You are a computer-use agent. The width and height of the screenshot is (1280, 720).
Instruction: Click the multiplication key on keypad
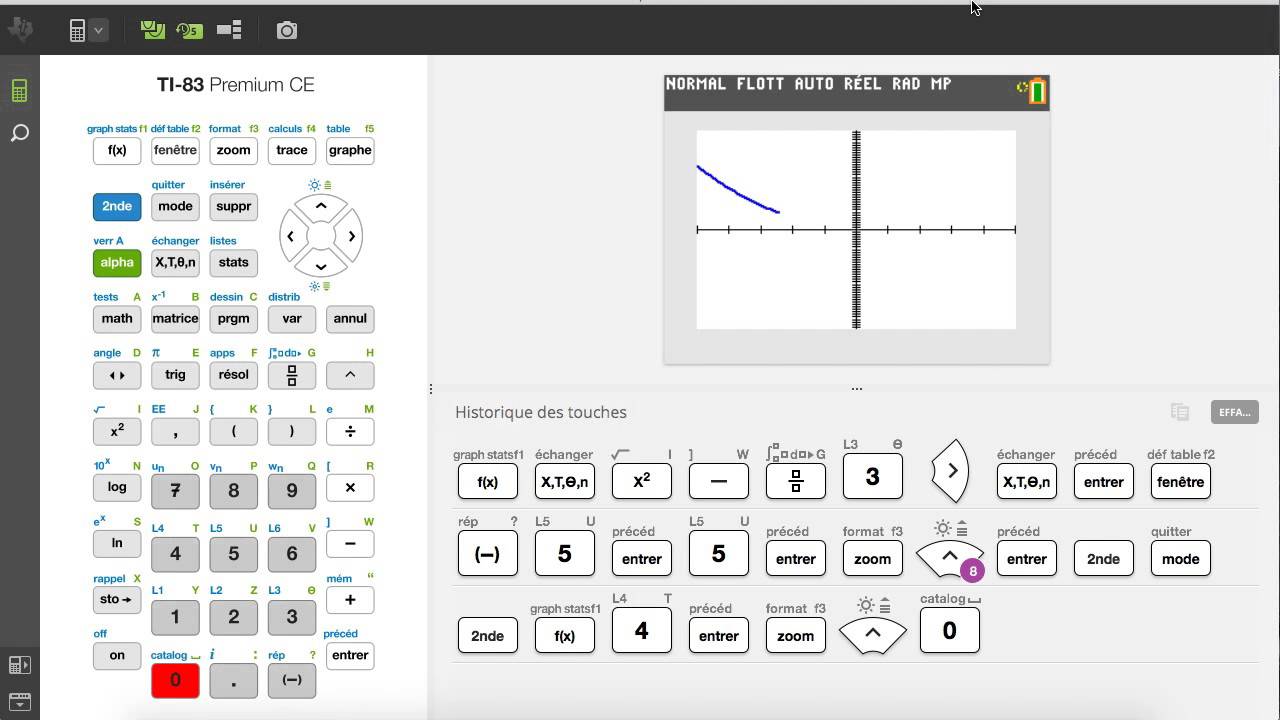tap(350, 488)
